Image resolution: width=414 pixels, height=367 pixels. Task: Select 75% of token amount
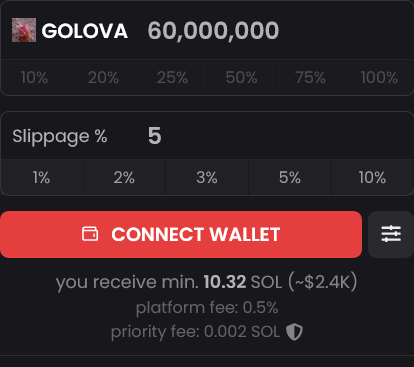(311, 78)
